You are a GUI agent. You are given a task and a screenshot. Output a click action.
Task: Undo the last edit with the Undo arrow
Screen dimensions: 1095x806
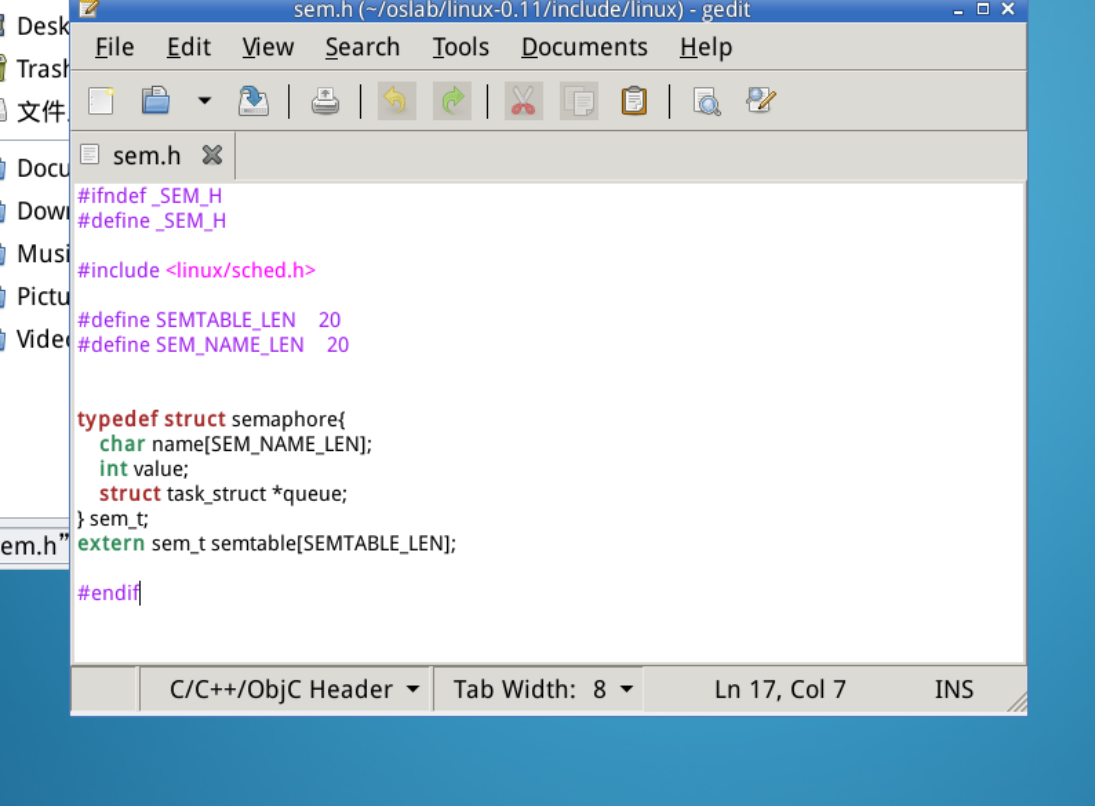(397, 101)
